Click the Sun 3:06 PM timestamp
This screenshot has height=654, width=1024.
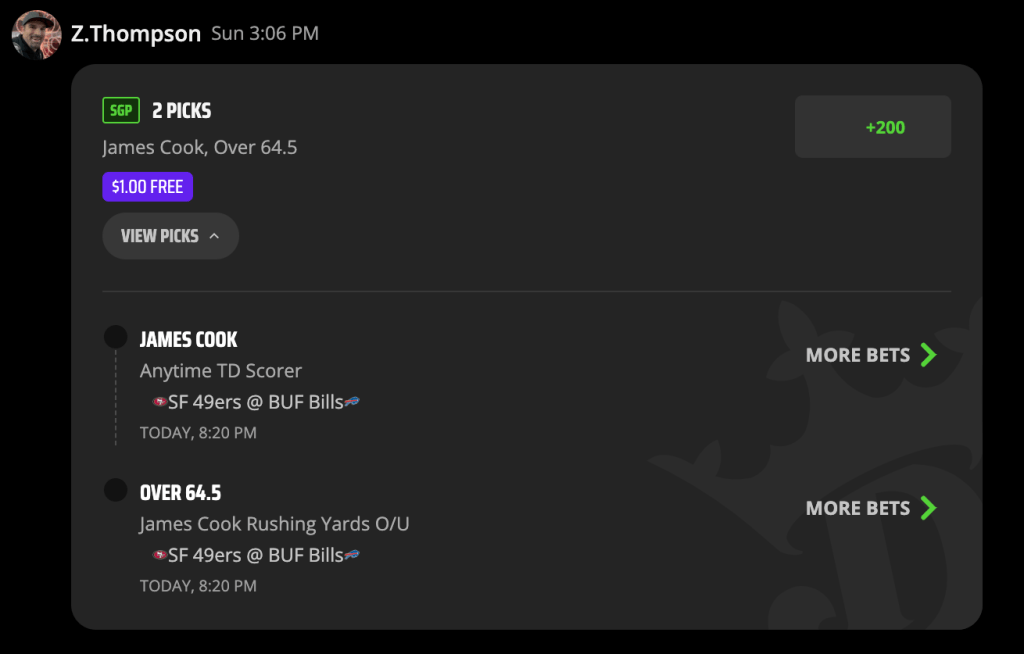(x=265, y=33)
